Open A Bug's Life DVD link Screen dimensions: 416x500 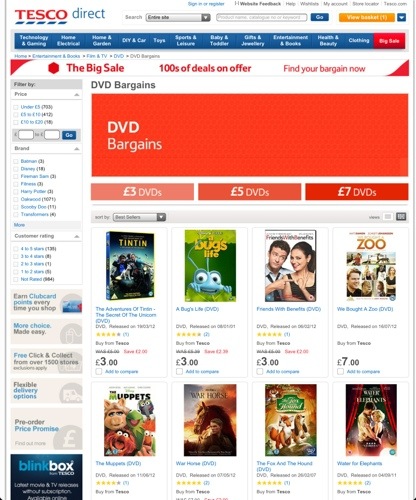(197, 309)
